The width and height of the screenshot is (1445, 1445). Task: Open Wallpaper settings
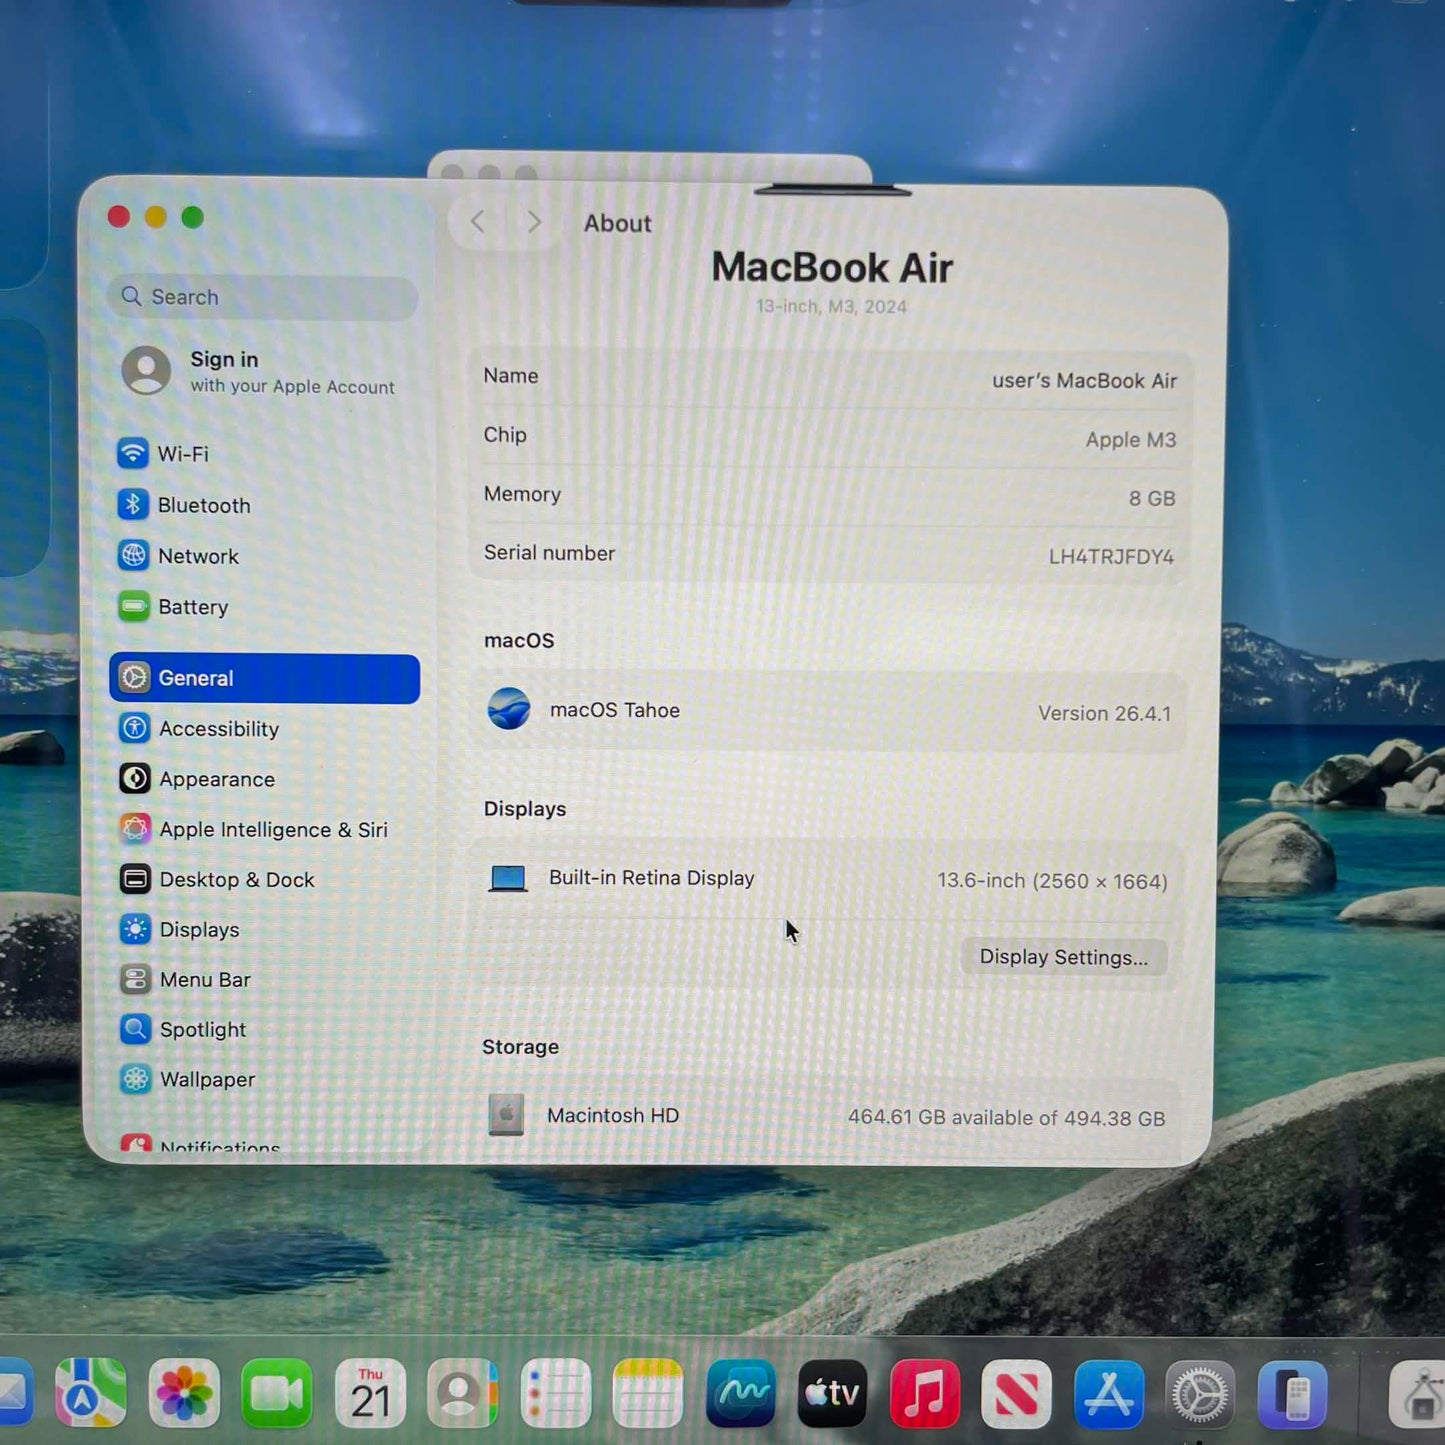188,1079
